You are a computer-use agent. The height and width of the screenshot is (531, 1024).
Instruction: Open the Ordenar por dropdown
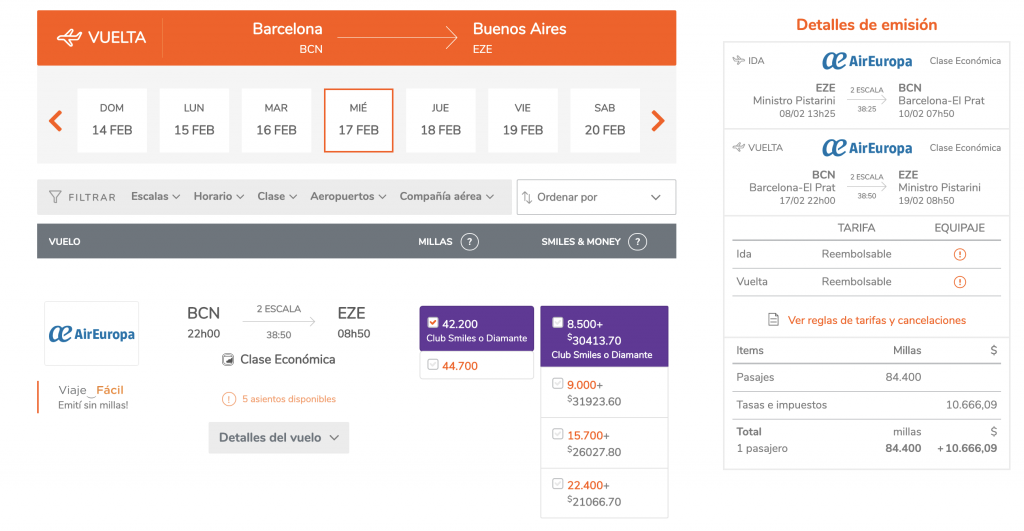tap(596, 197)
